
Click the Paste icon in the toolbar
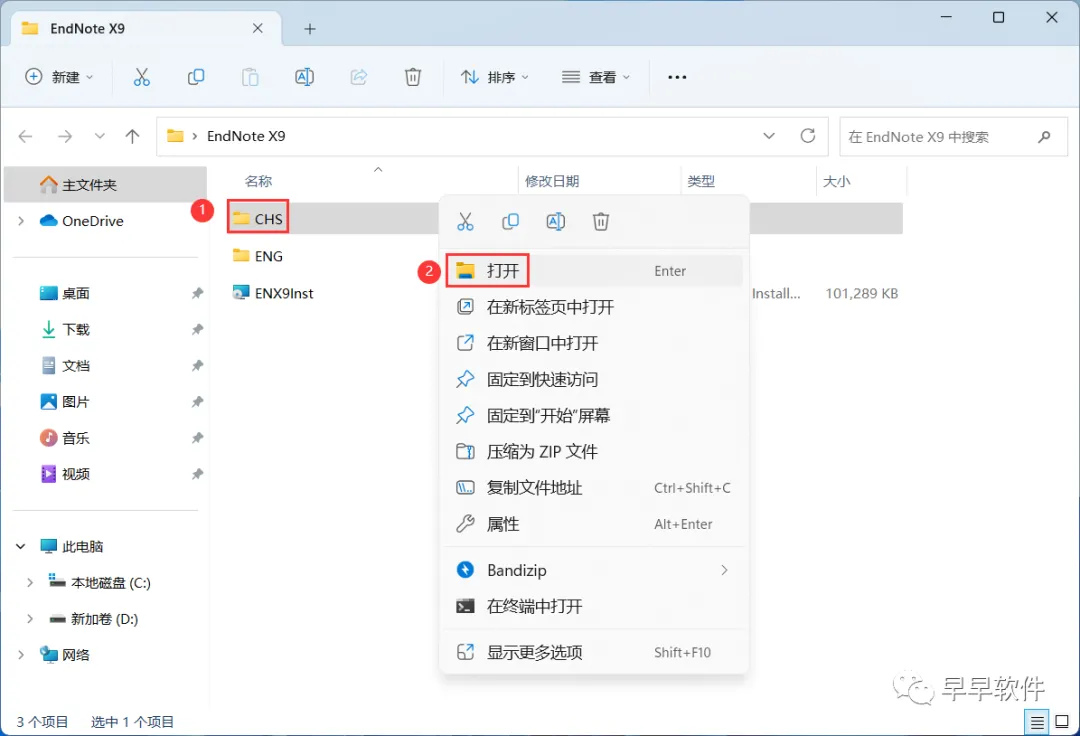tap(250, 77)
